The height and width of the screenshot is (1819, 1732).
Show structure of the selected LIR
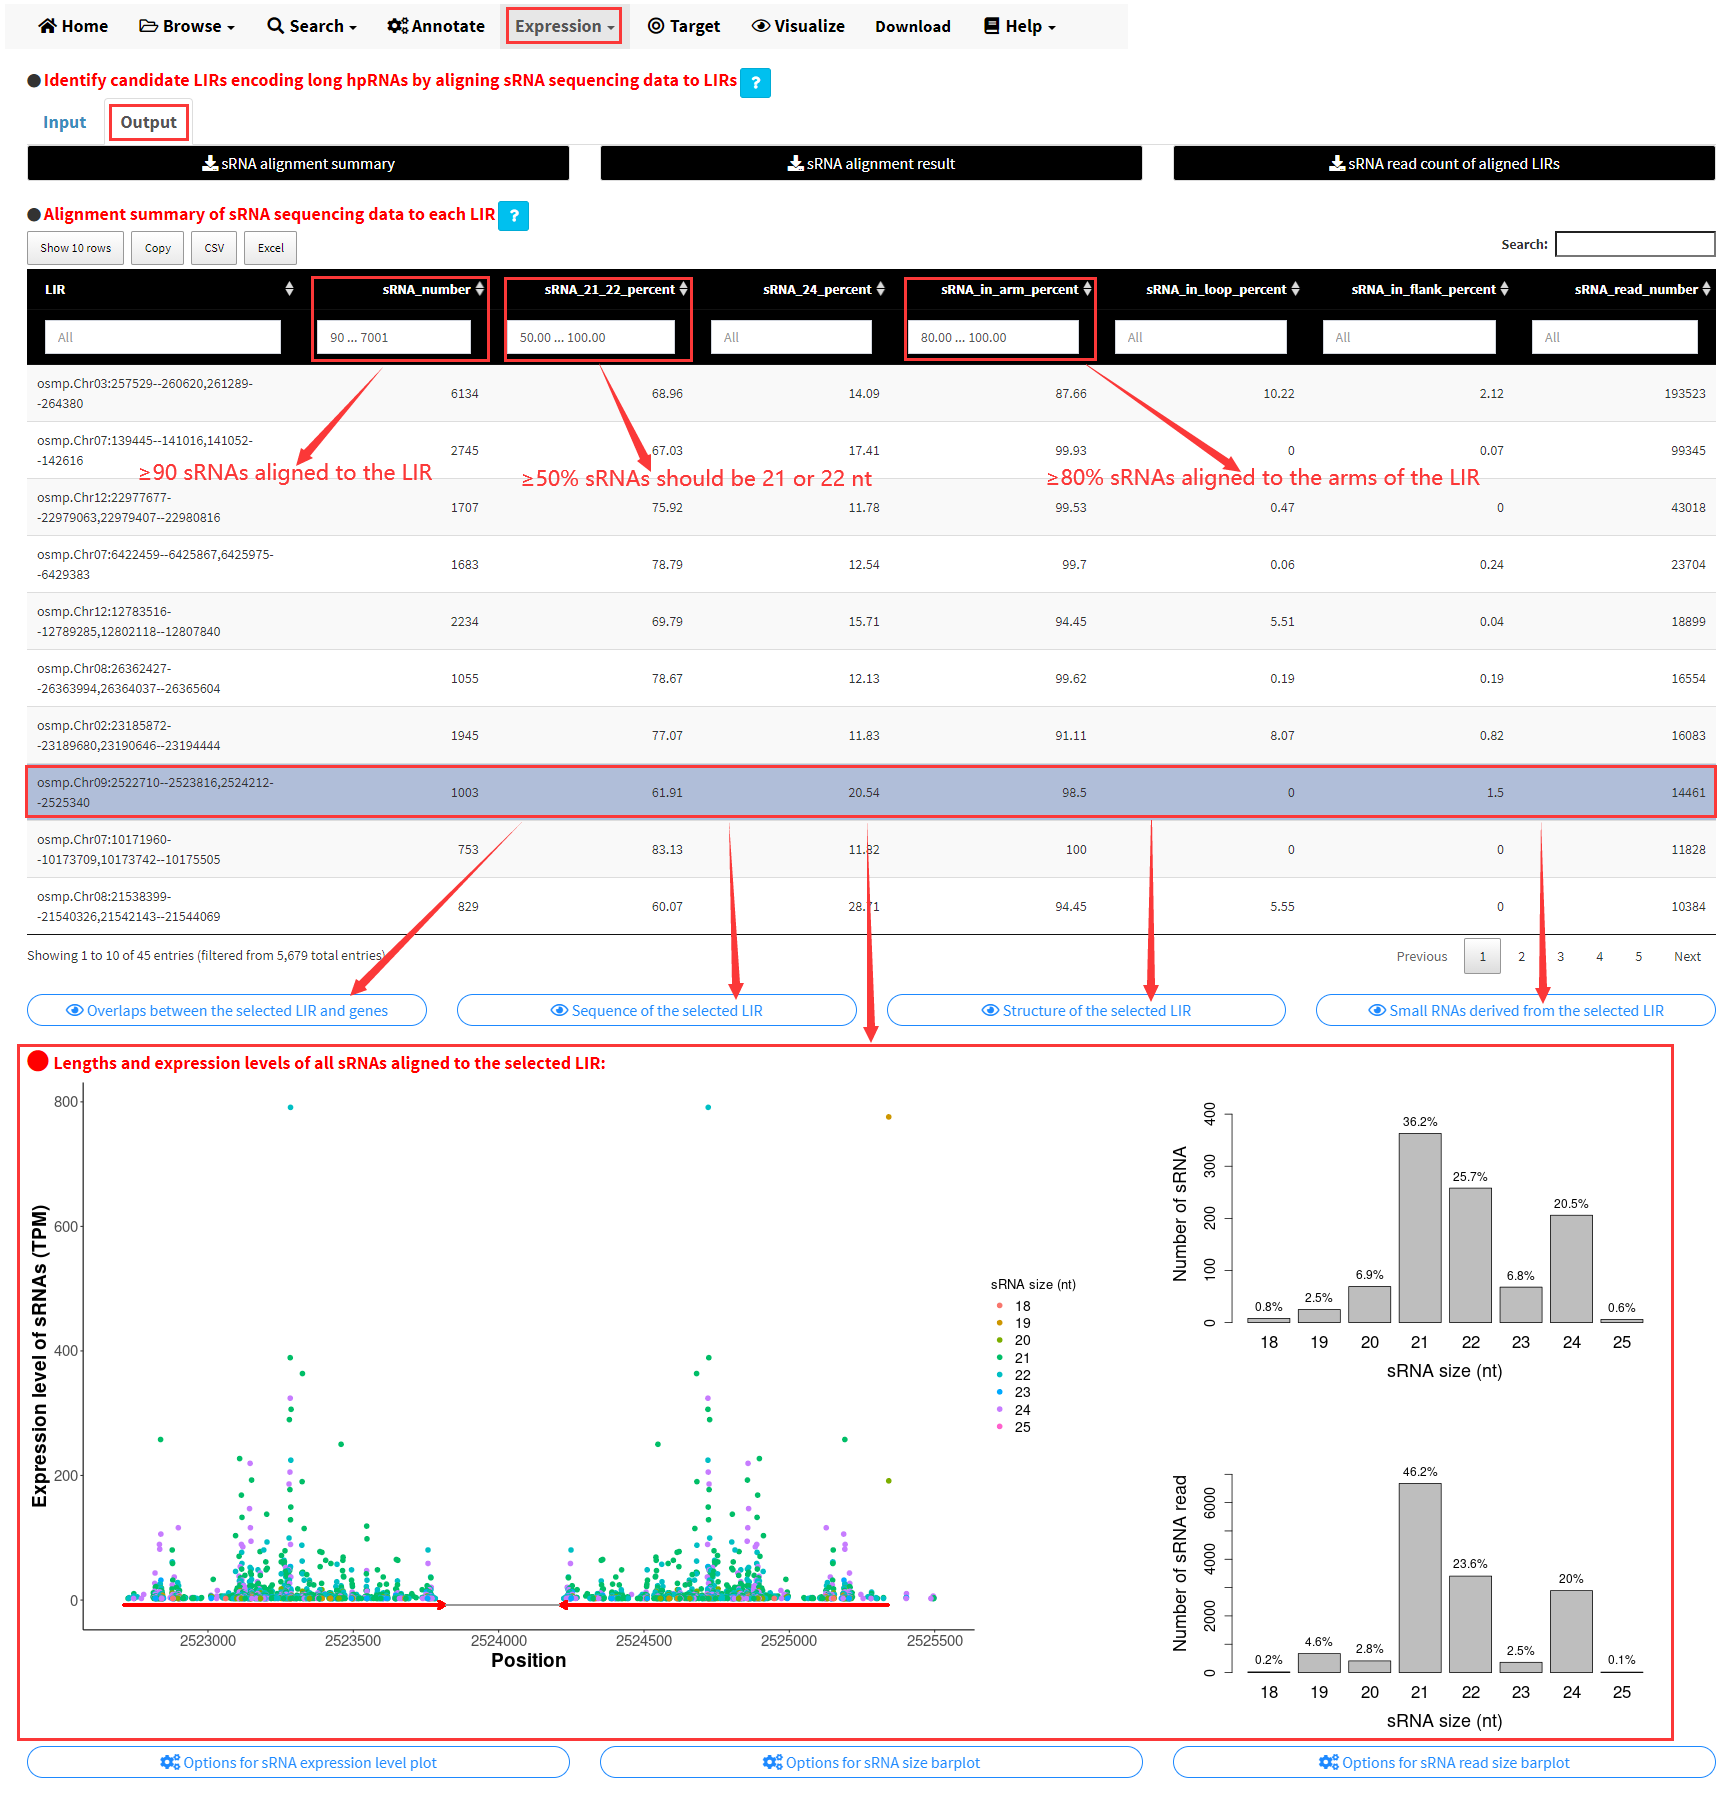click(1086, 1011)
